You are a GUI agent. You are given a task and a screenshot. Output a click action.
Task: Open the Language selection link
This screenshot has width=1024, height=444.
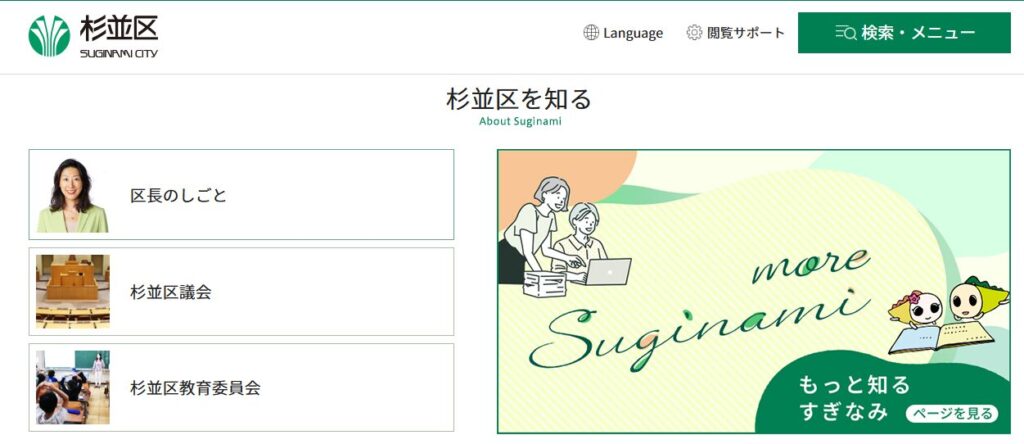coord(623,33)
